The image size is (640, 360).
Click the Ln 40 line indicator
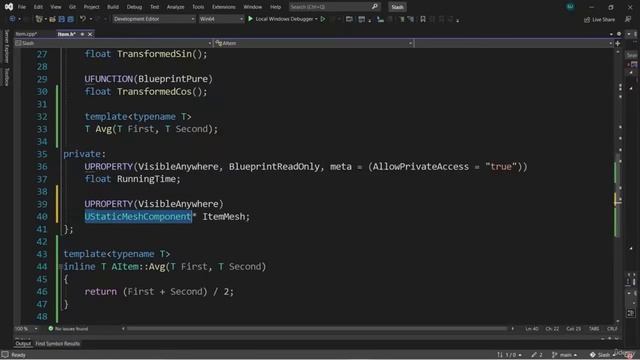coord(532,329)
